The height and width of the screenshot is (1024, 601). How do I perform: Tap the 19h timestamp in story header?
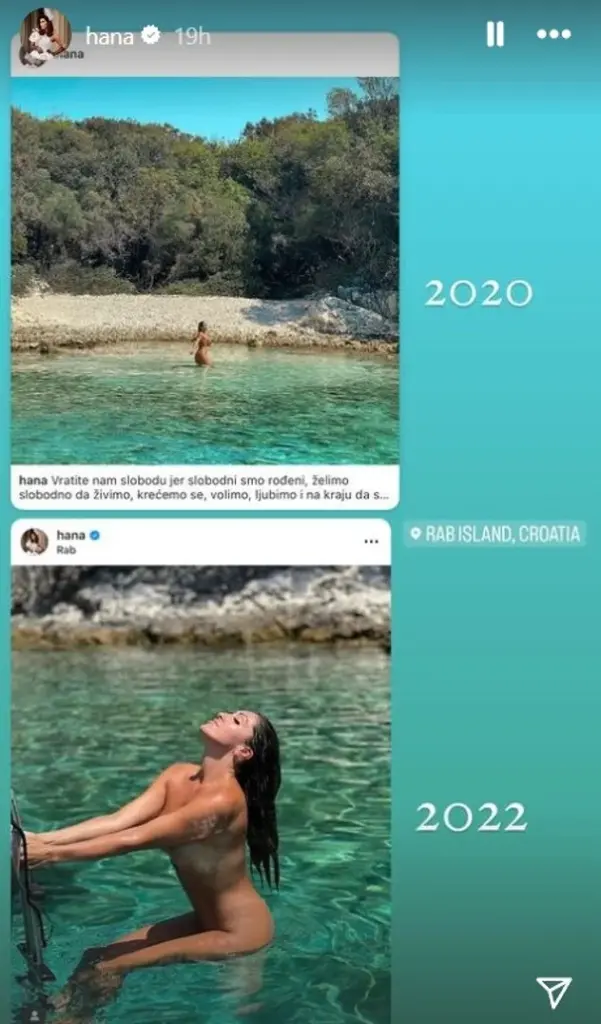tap(193, 36)
